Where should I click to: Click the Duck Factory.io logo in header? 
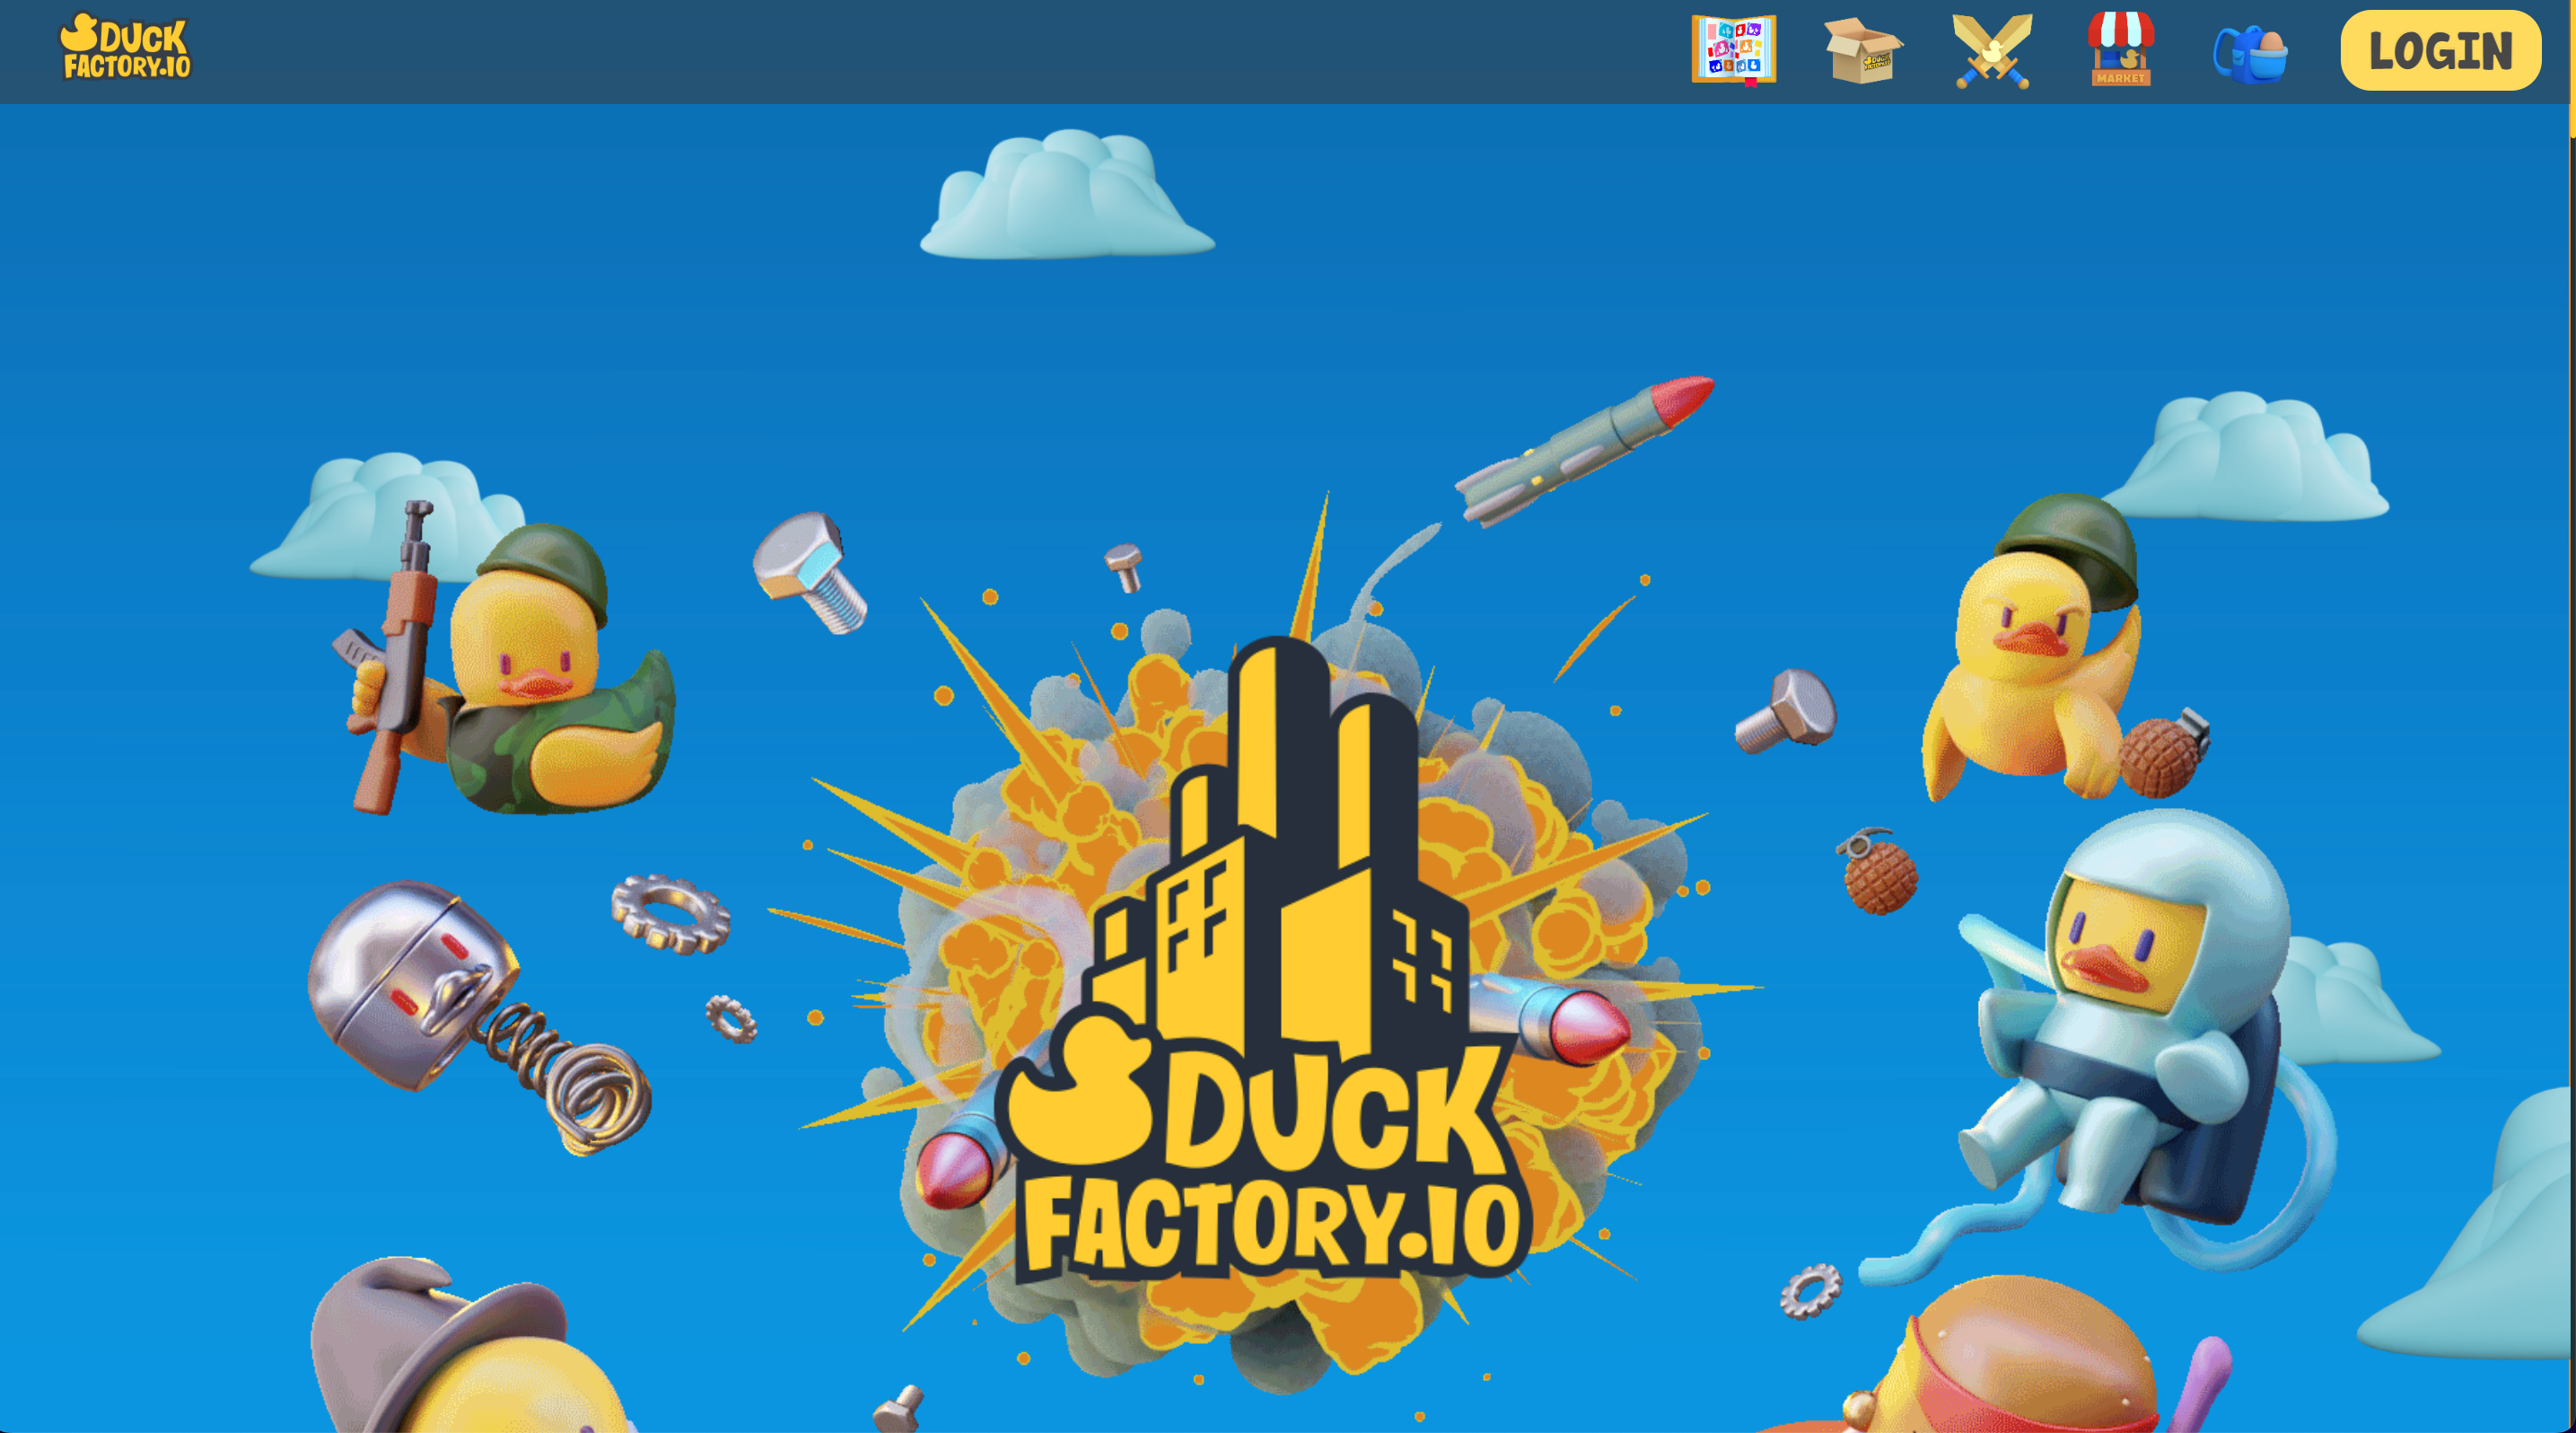(125, 46)
